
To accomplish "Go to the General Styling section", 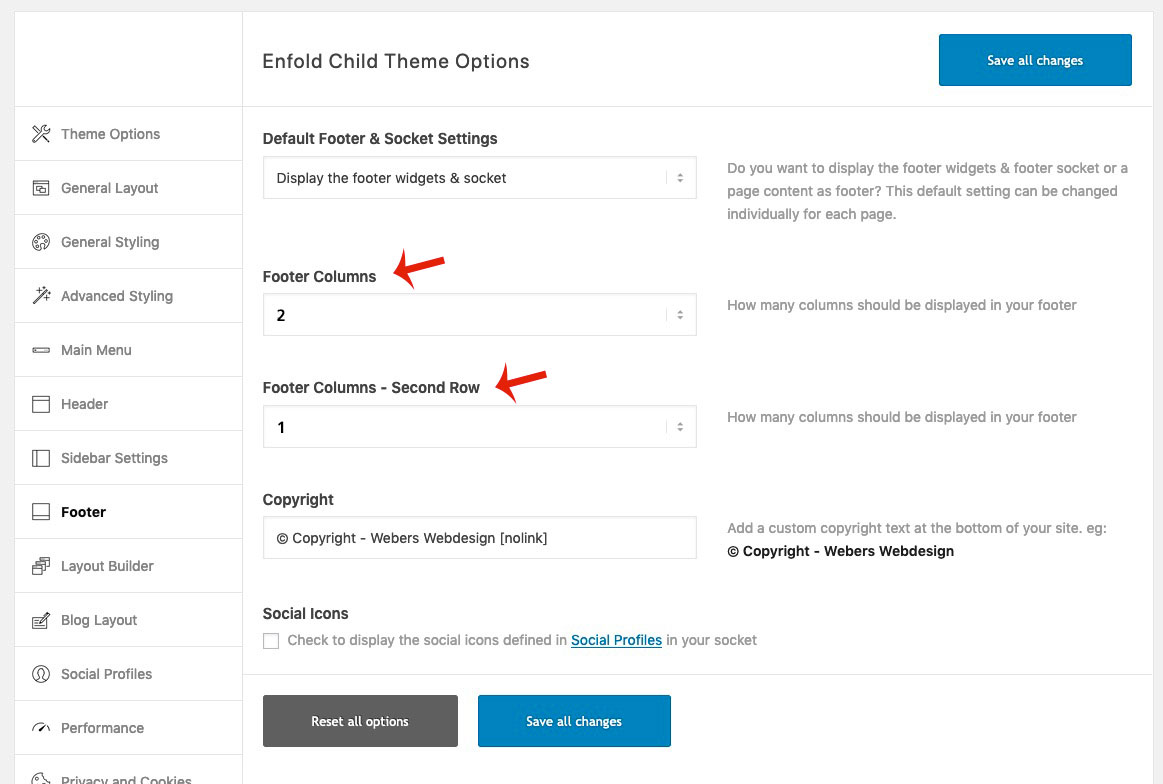I will click(128, 242).
